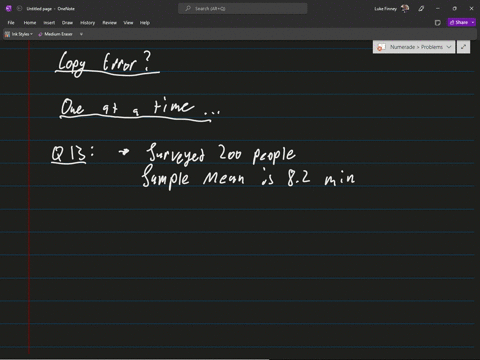
Task: Click the notebook icon beside Numerade
Action: (381, 47)
